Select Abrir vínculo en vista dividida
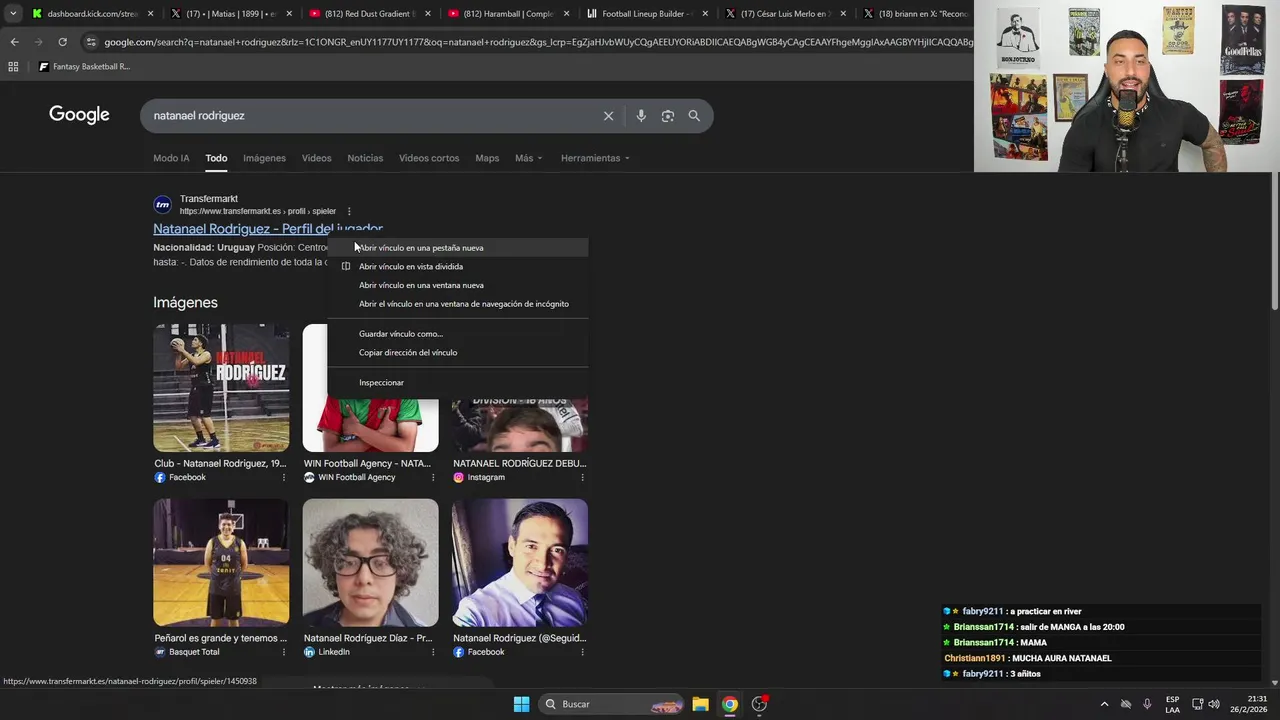1280x720 pixels. (458, 267)
